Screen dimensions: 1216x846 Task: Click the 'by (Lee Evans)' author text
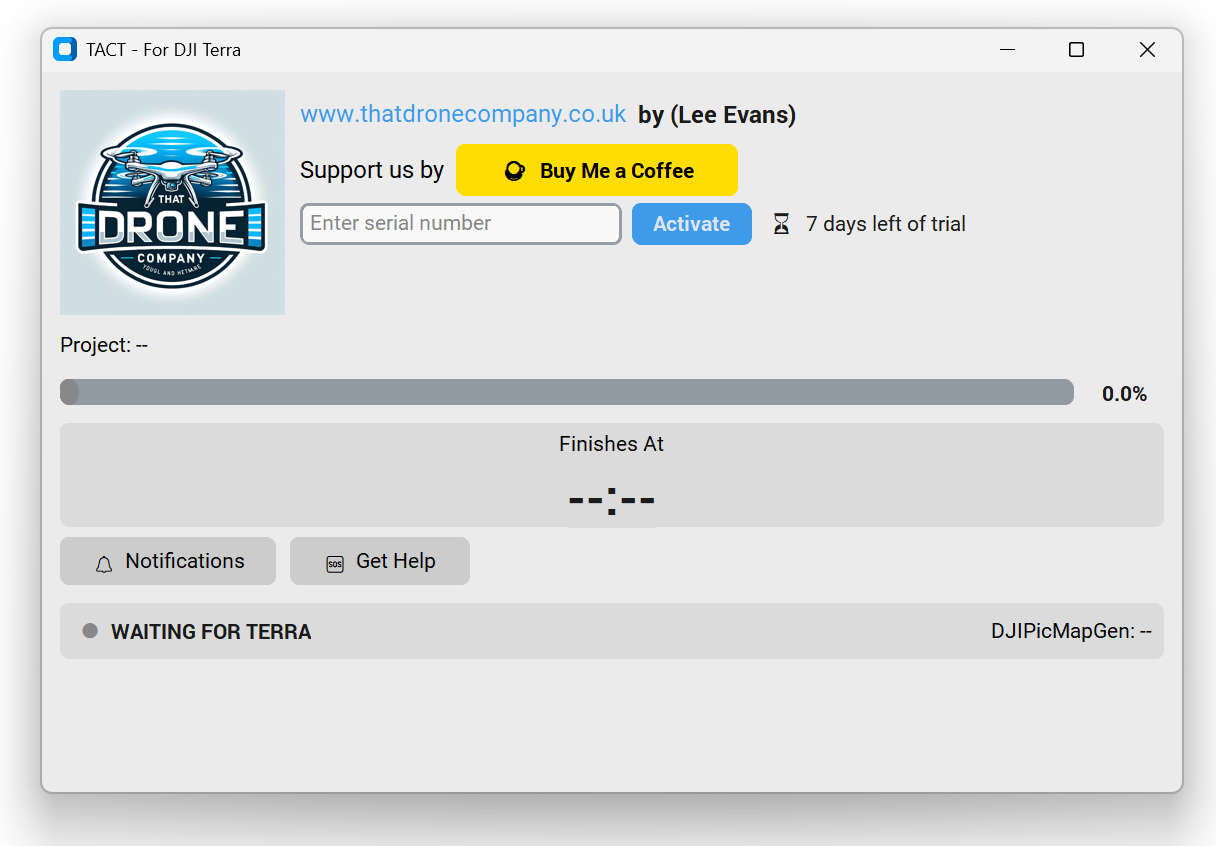pos(717,115)
